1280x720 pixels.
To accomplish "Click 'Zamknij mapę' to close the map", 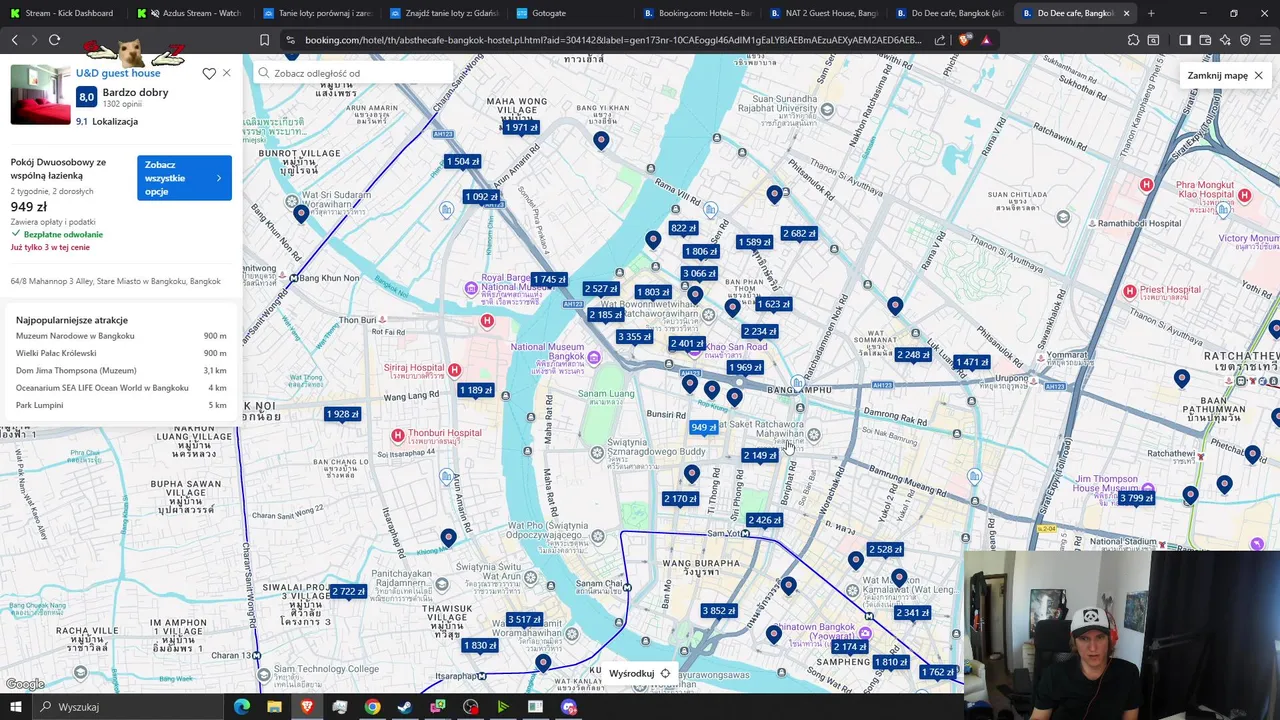I will point(1225,75).
